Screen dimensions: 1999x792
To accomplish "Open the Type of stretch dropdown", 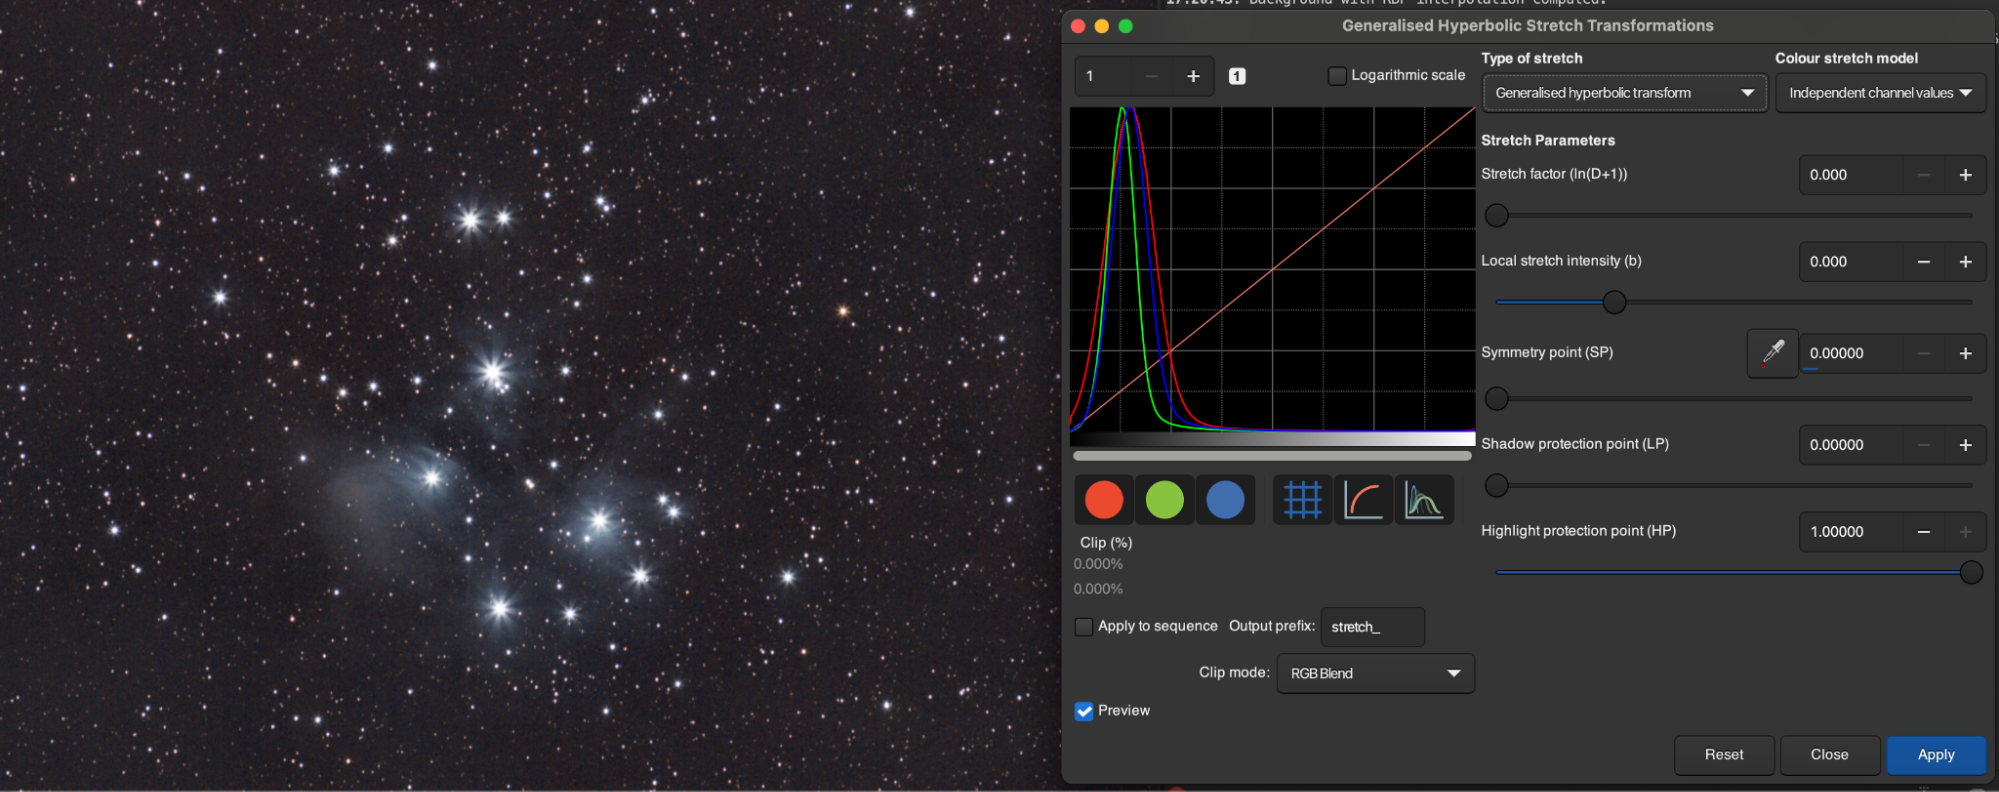I will point(1624,93).
